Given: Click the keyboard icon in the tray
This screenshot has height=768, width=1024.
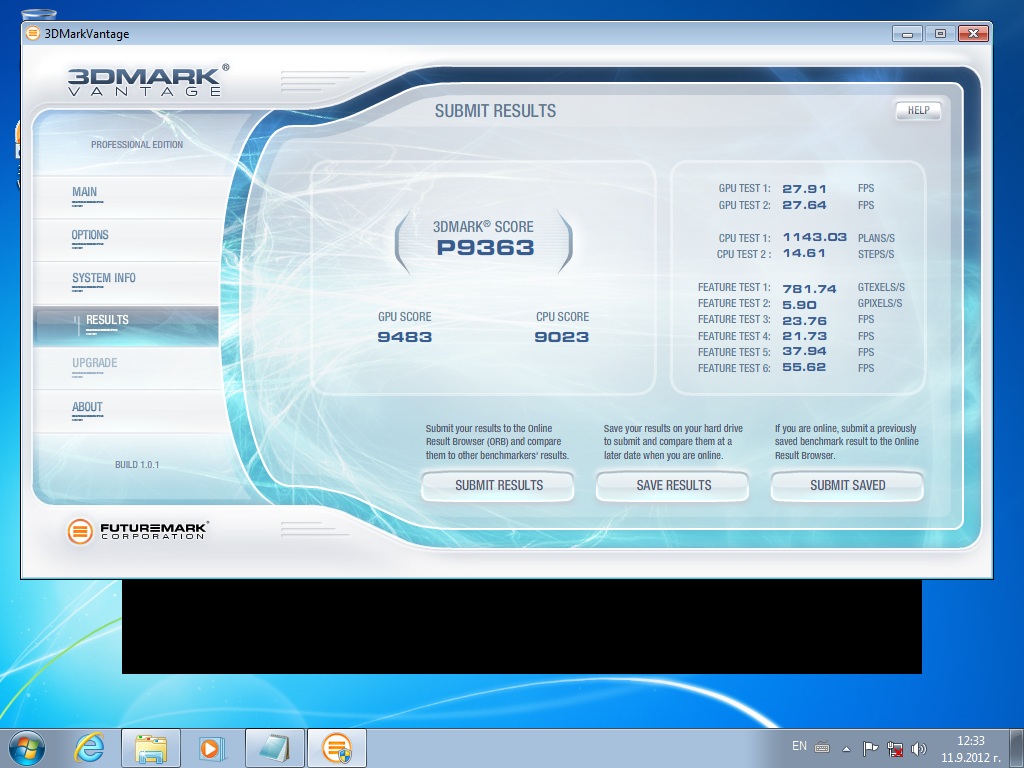Looking at the screenshot, I should pyautogui.click(x=822, y=748).
